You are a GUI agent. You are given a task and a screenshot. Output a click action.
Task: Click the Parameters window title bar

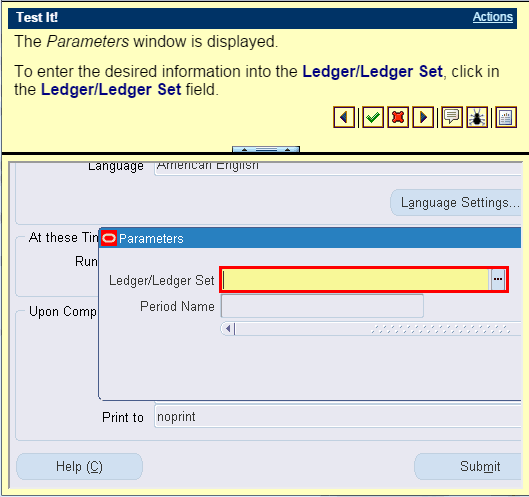click(310, 238)
